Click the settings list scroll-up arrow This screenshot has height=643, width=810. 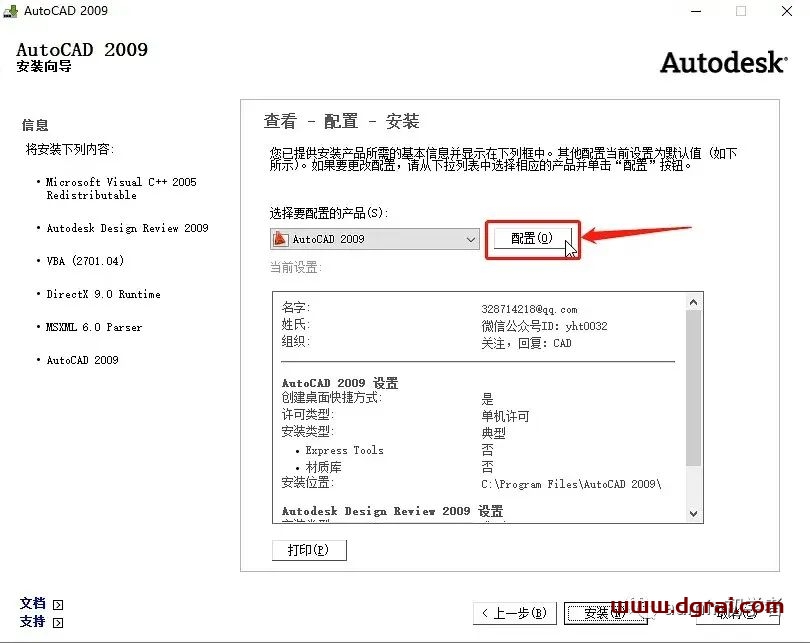694,302
